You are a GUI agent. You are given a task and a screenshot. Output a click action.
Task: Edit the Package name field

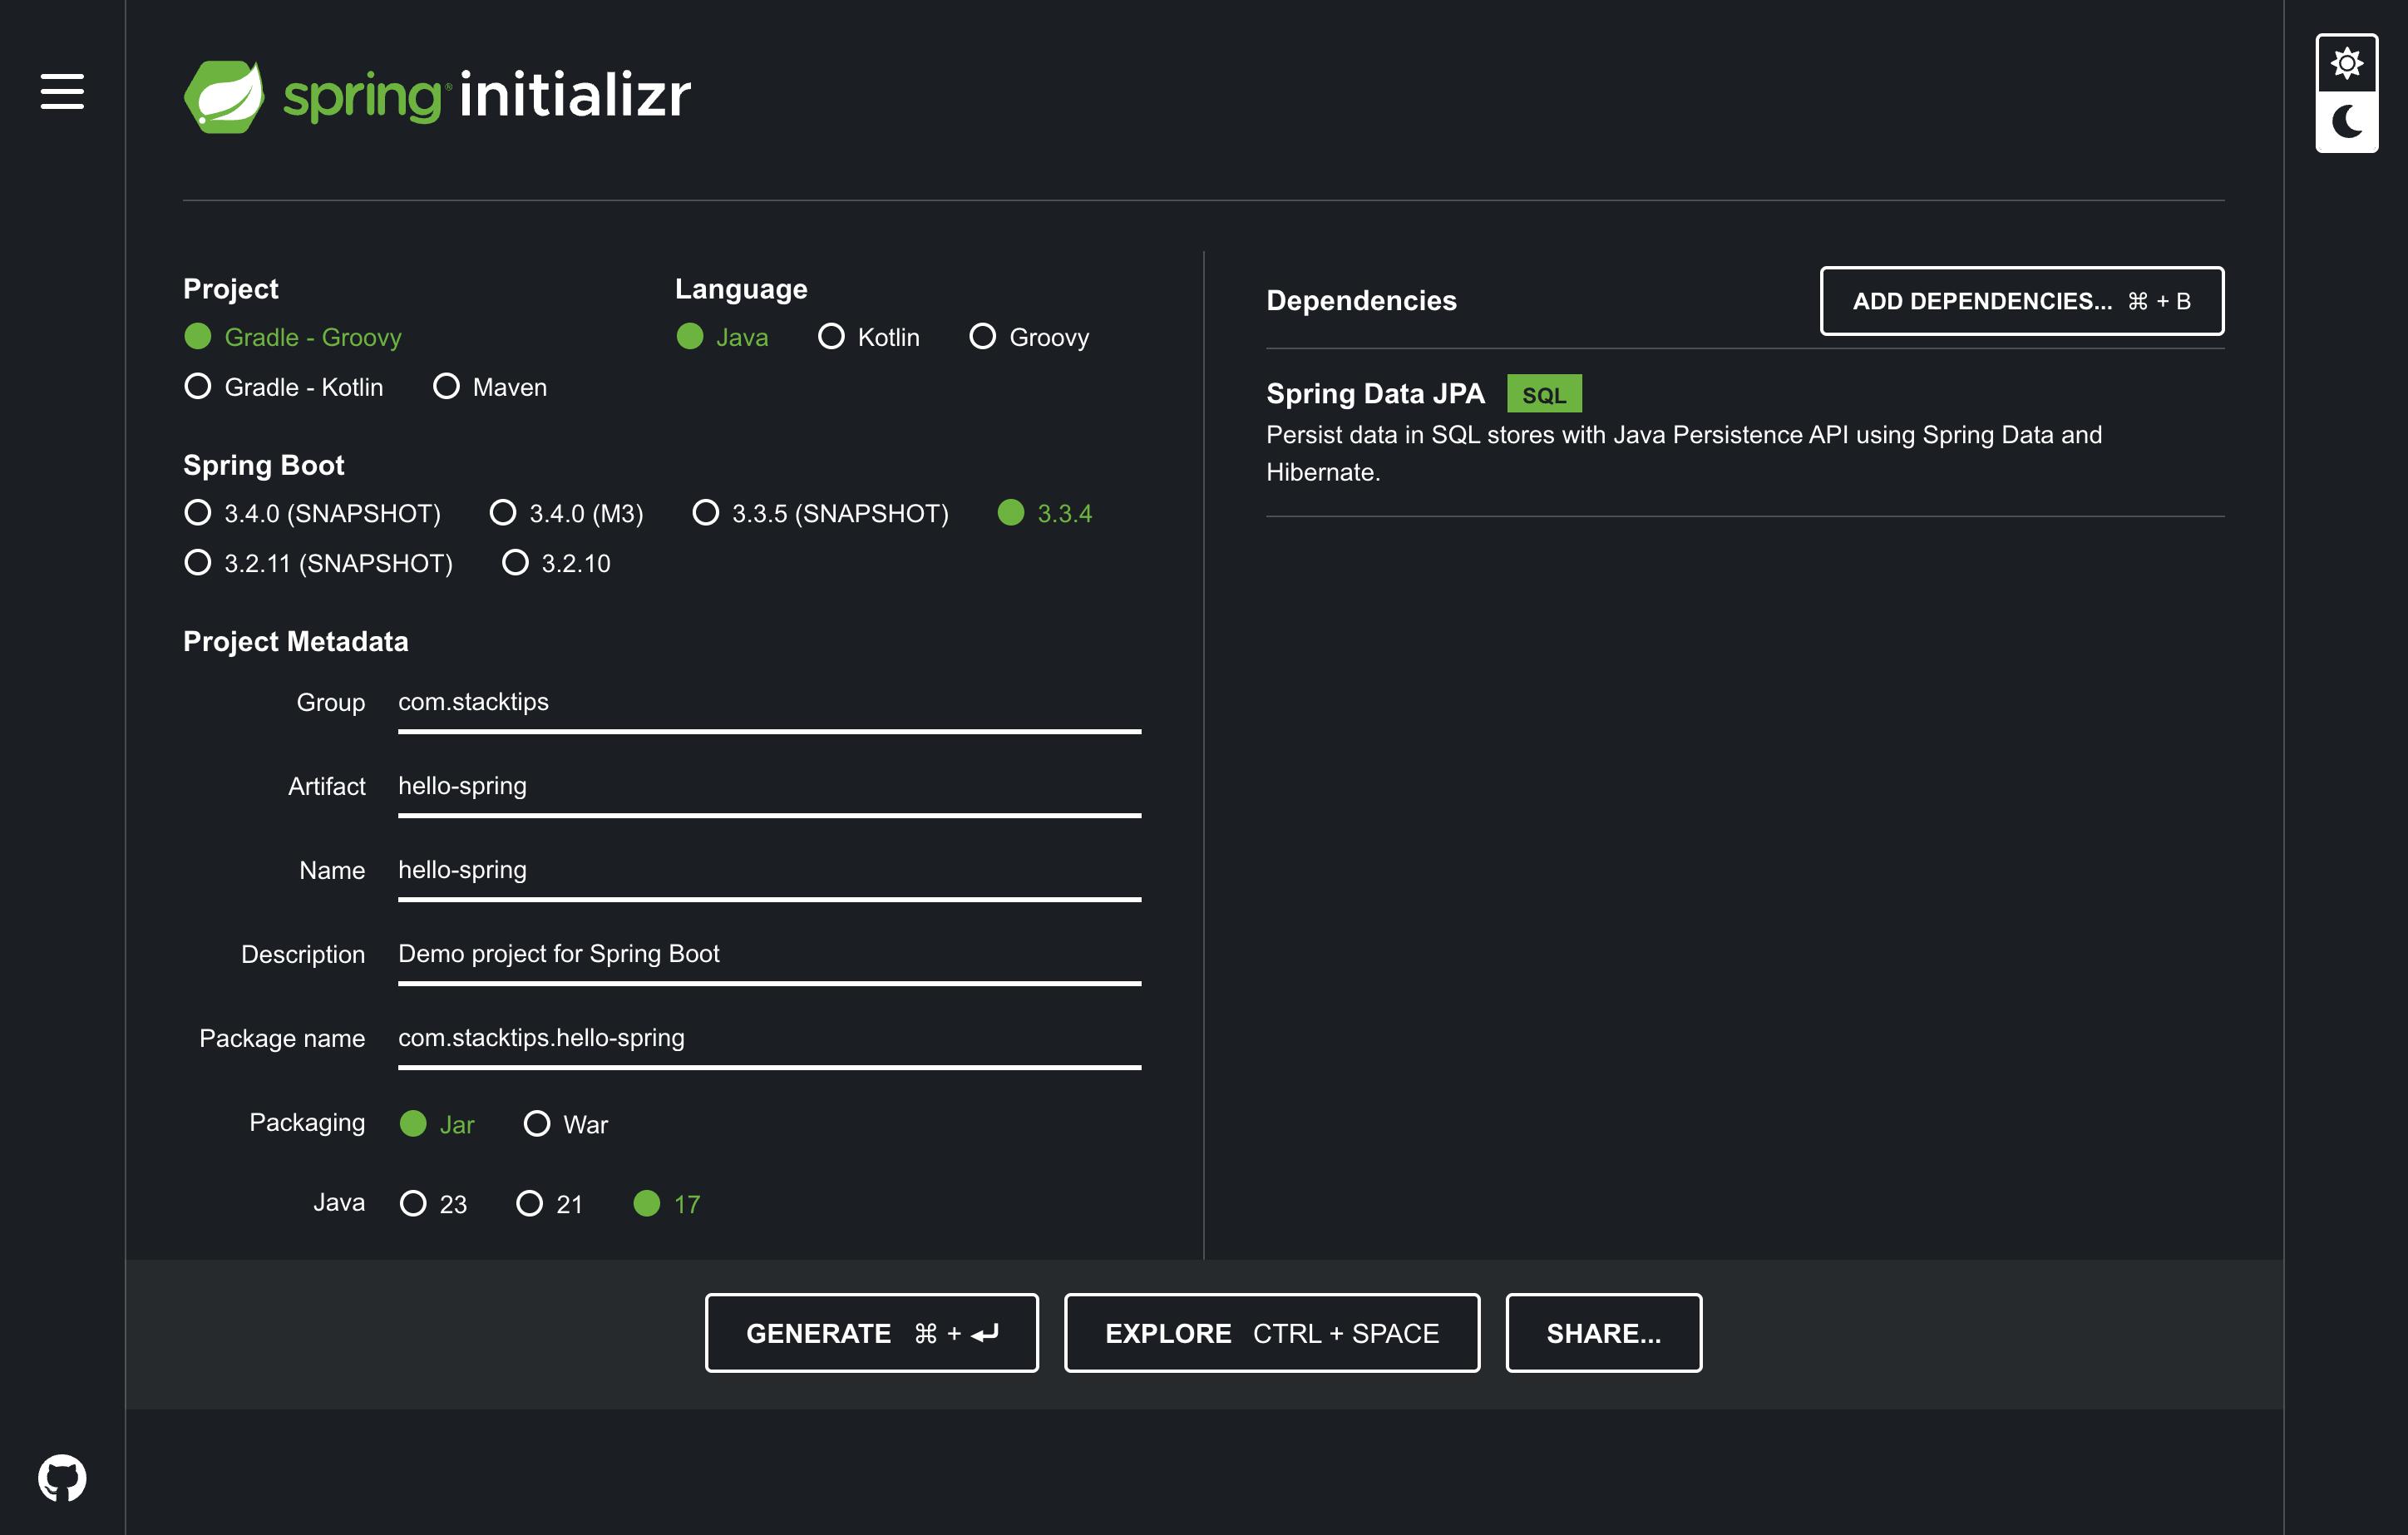point(769,1039)
